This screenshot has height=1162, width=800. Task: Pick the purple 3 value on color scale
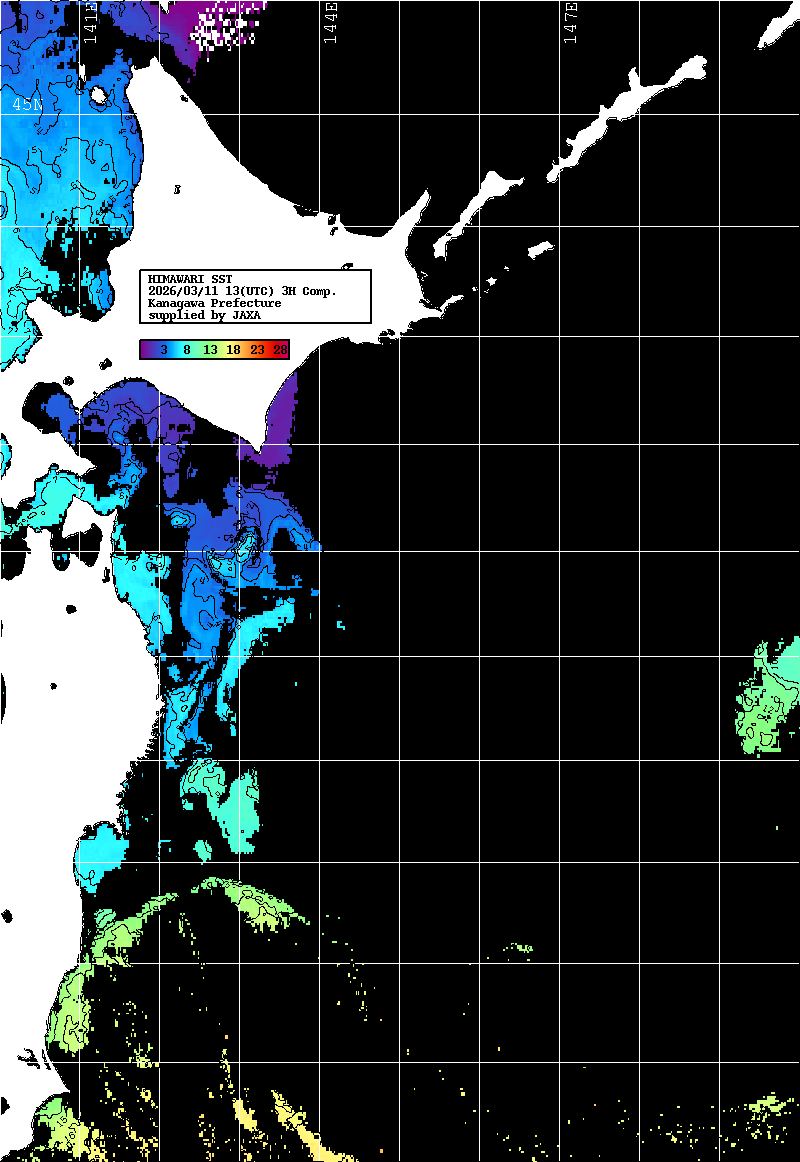pos(163,349)
